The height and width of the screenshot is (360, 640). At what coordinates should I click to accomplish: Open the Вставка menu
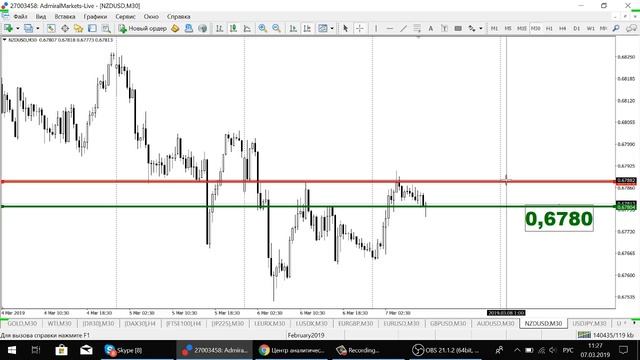(x=65, y=17)
